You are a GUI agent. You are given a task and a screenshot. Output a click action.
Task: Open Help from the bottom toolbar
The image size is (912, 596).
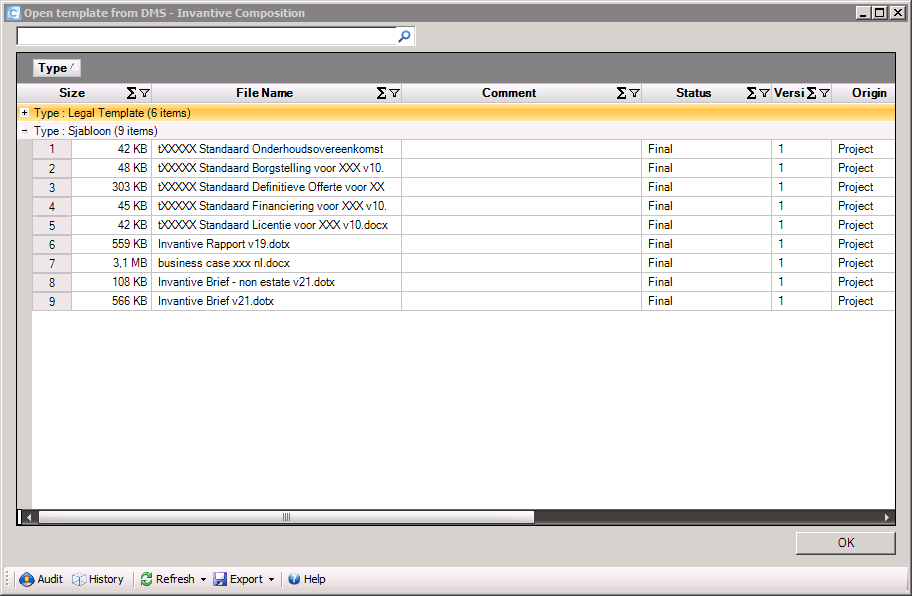[307, 579]
